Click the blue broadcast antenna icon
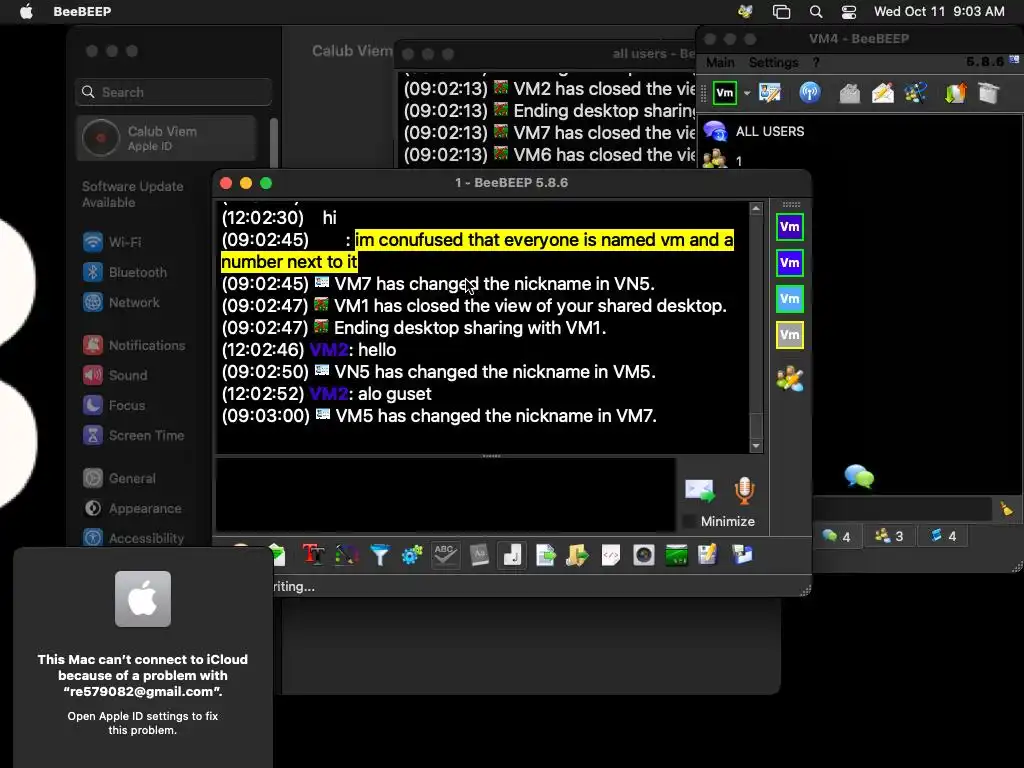The width and height of the screenshot is (1024, 768). [x=810, y=93]
